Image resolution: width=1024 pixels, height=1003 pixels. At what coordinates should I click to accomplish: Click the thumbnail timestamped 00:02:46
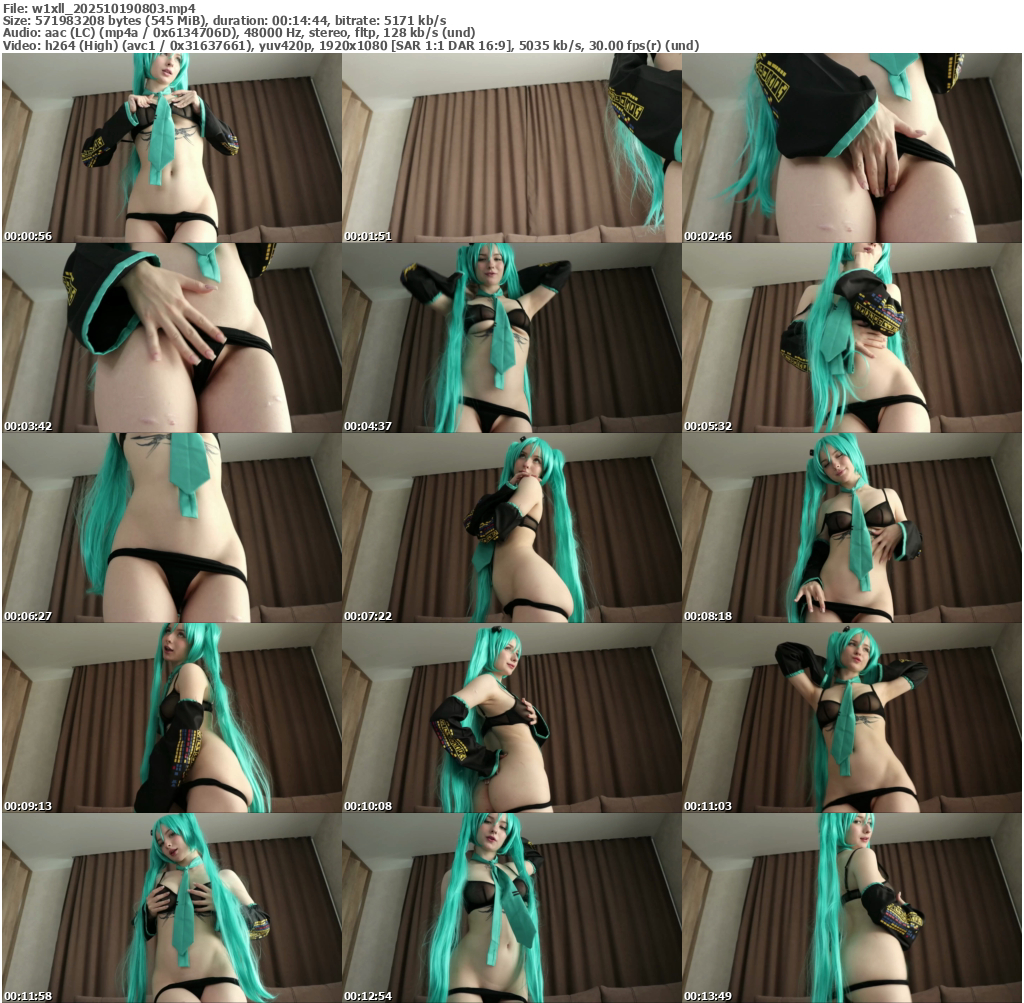pyautogui.click(x=851, y=148)
